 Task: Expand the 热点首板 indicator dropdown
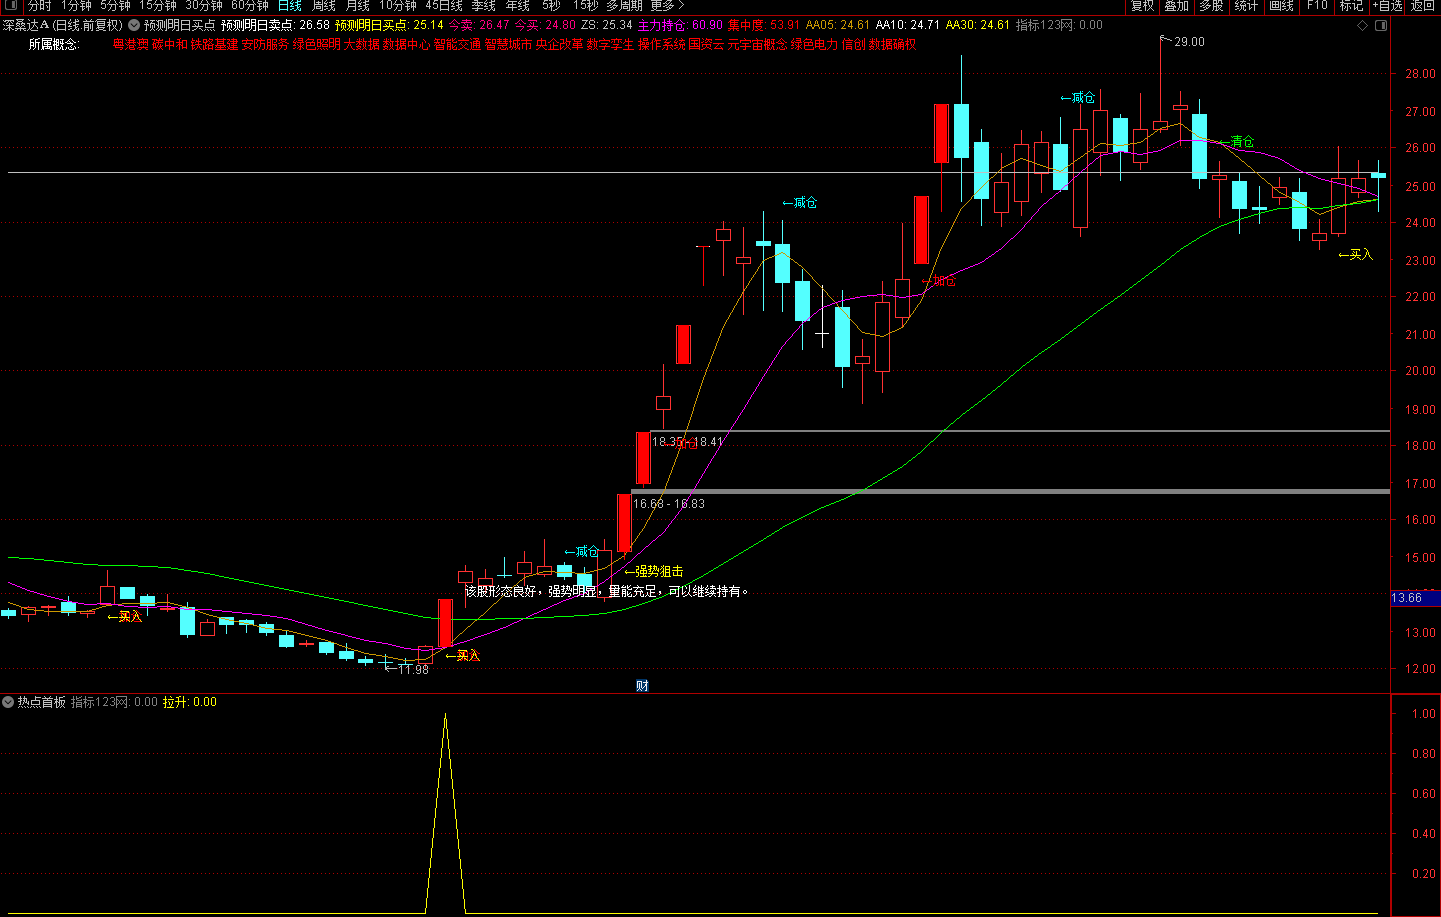(x=8, y=702)
